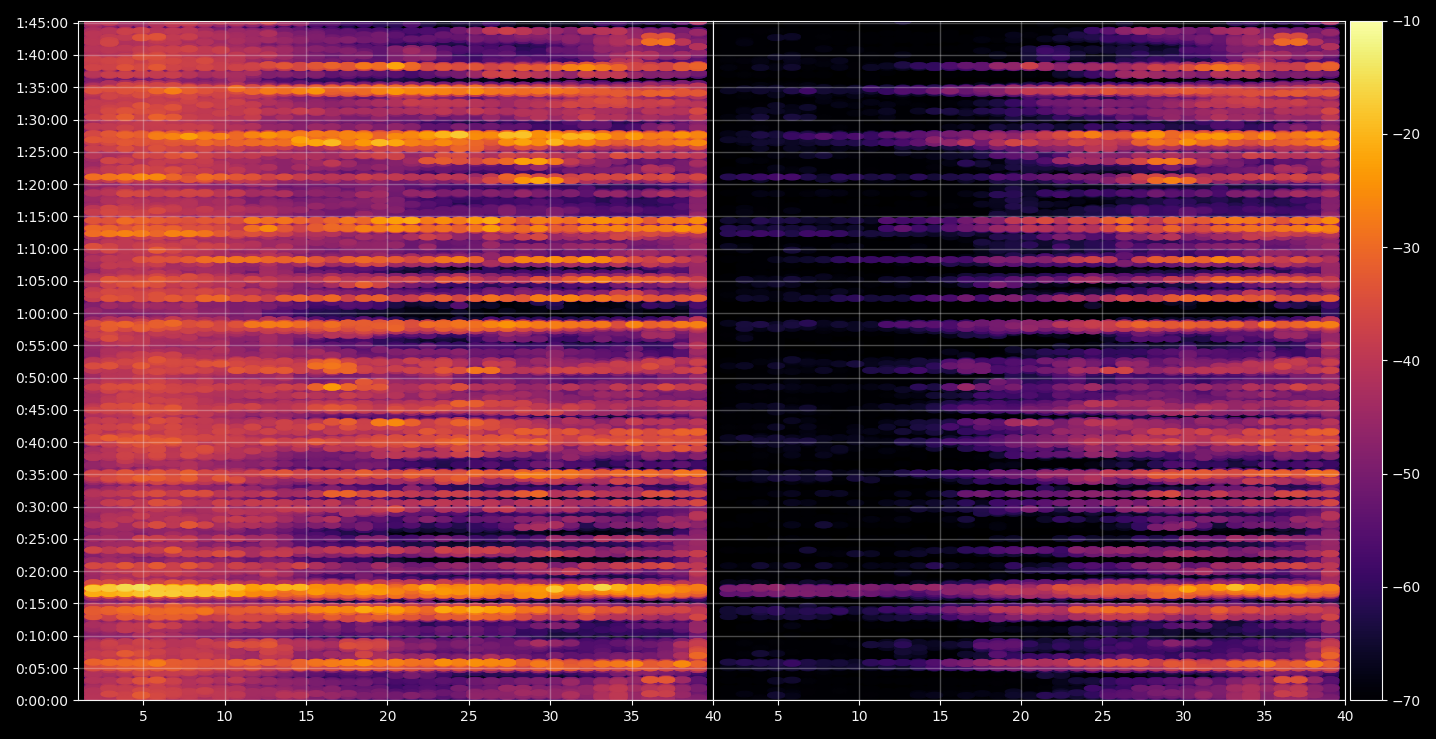1436x739 pixels.
Task: Click the −70 colorbar value
Action: [1406, 701]
